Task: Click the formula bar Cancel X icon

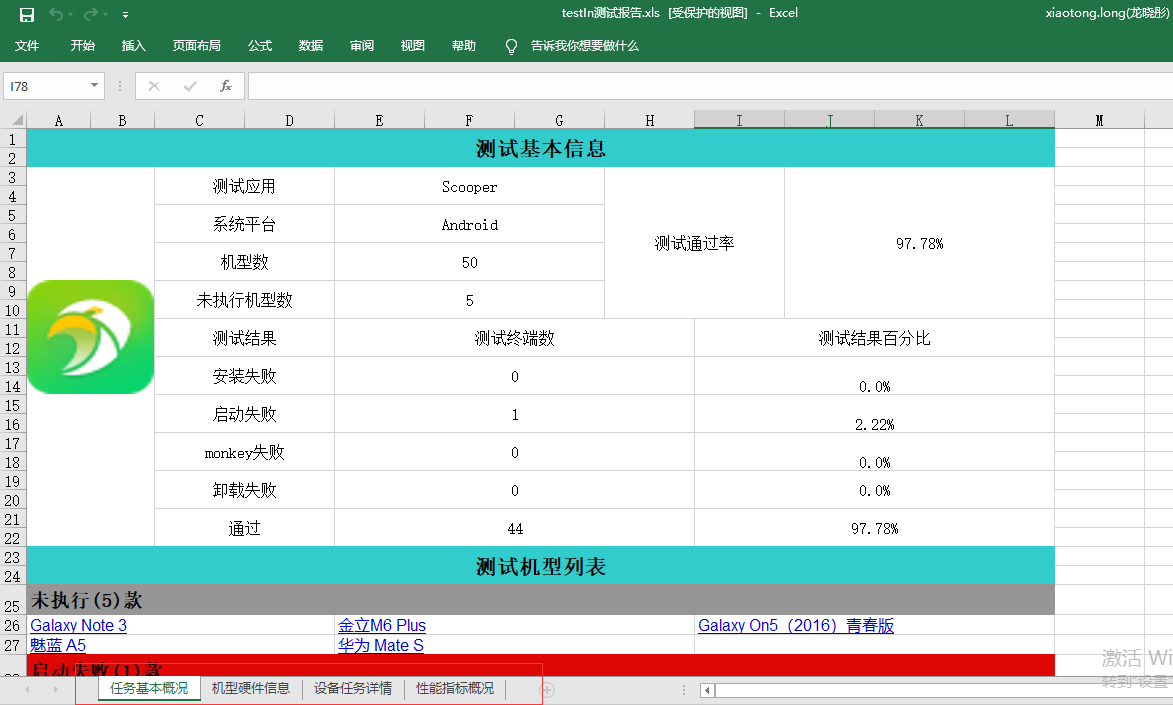Action: point(153,86)
